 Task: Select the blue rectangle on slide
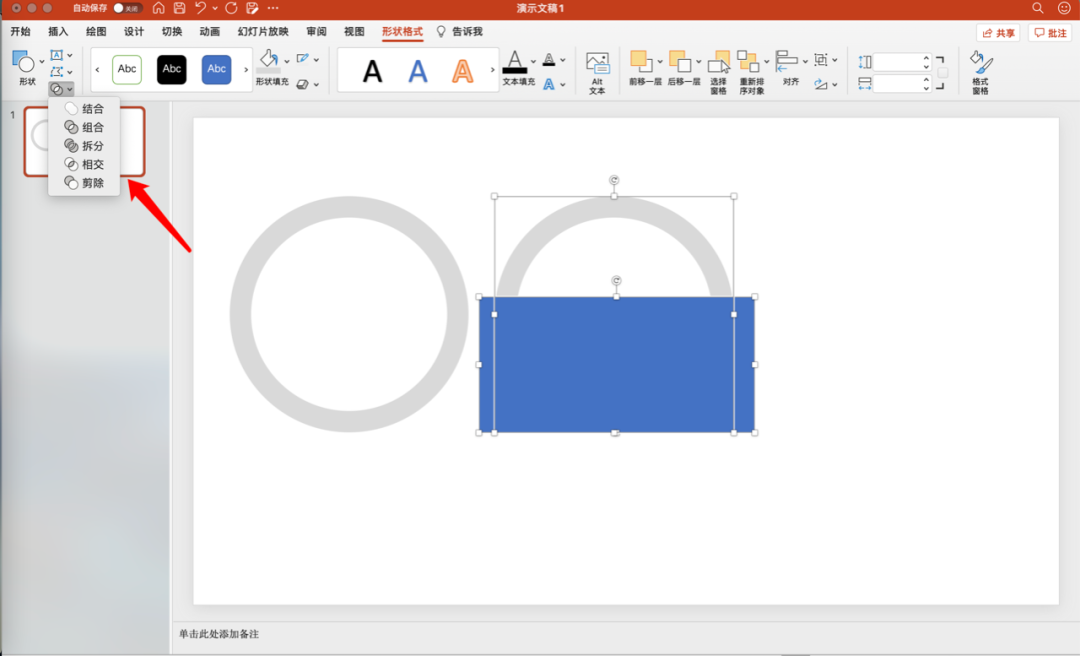[616, 365]
